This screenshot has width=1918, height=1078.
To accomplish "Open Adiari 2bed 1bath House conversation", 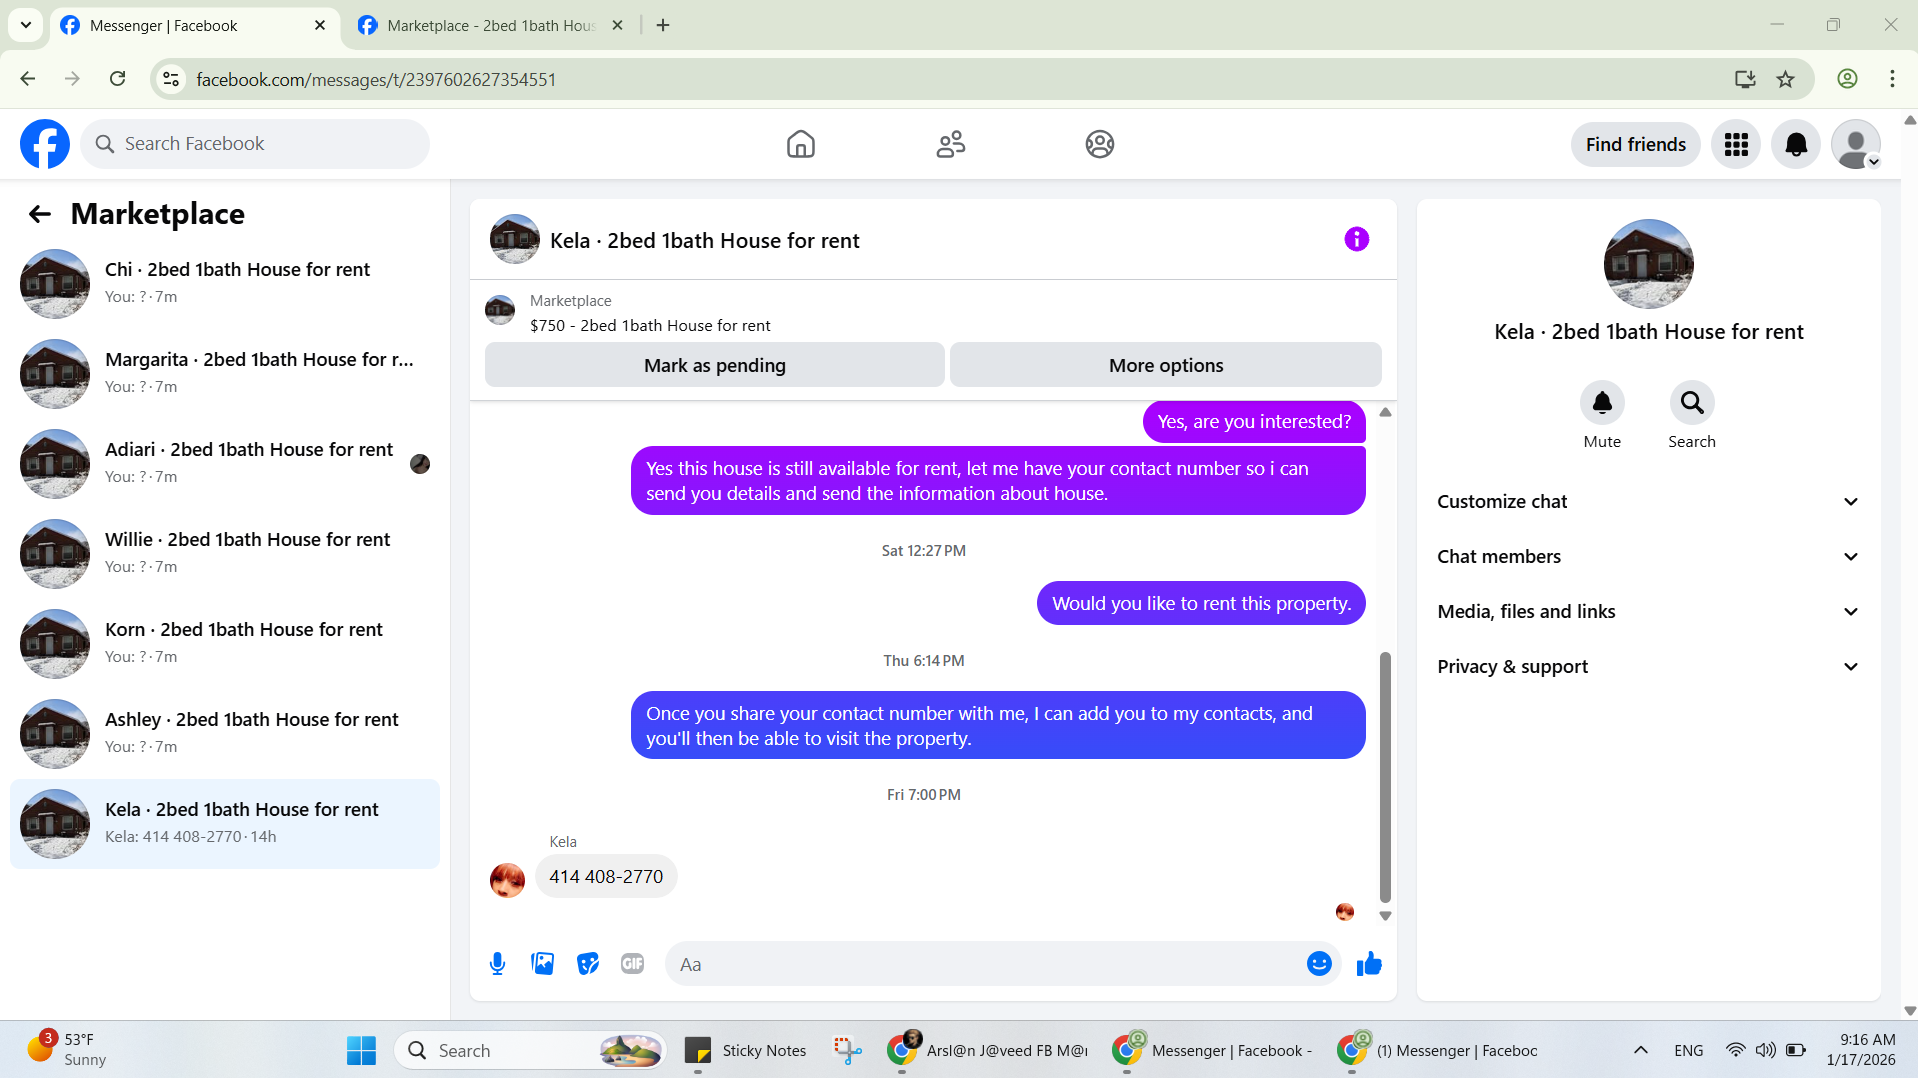I will tap(225, 464).
